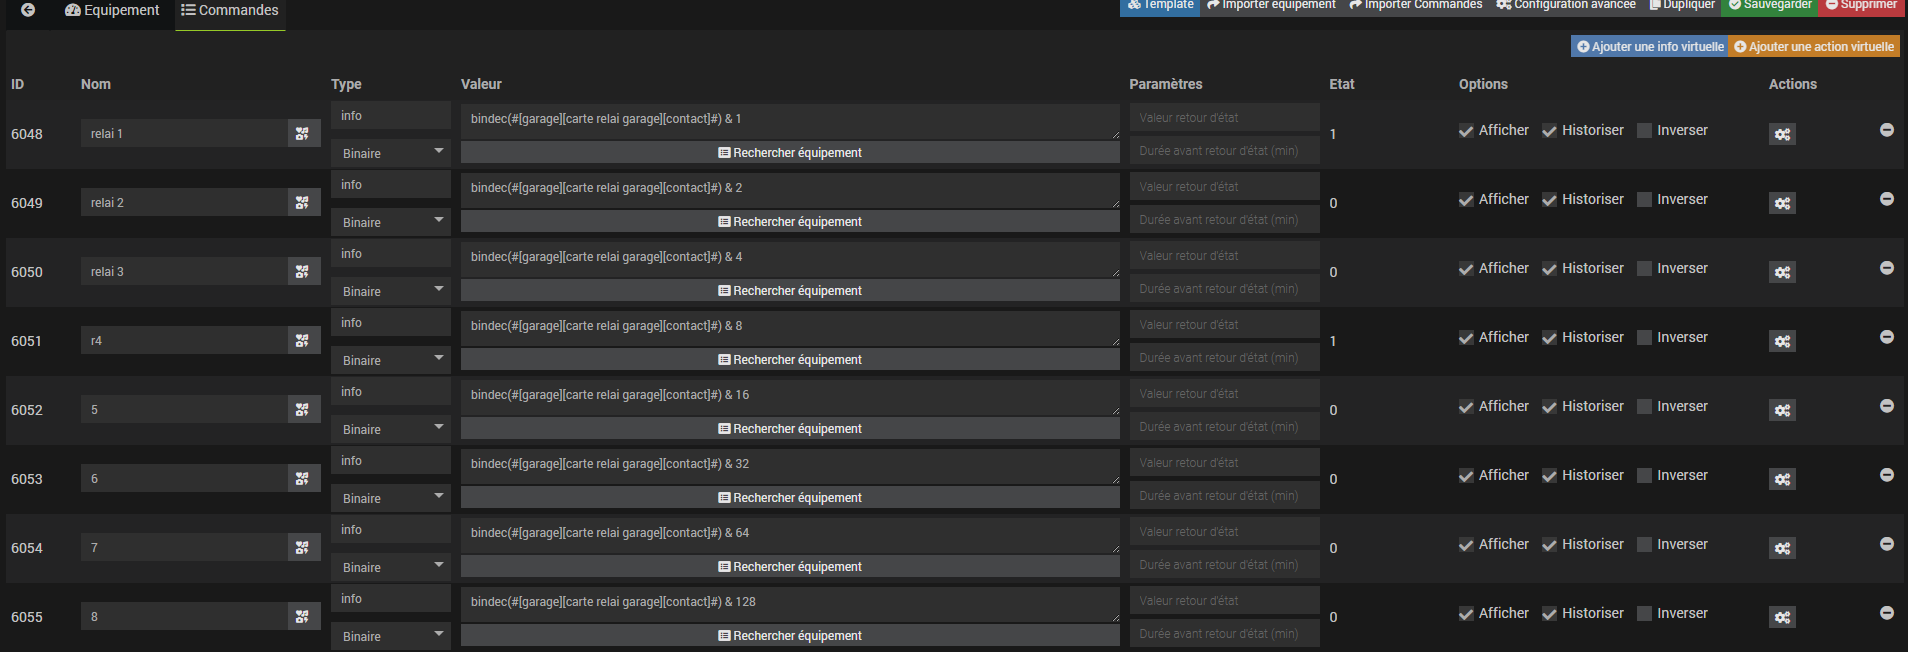The image size is (1908, 652).
Task: Switch to the Equipement tab
Action: (112, 11)
